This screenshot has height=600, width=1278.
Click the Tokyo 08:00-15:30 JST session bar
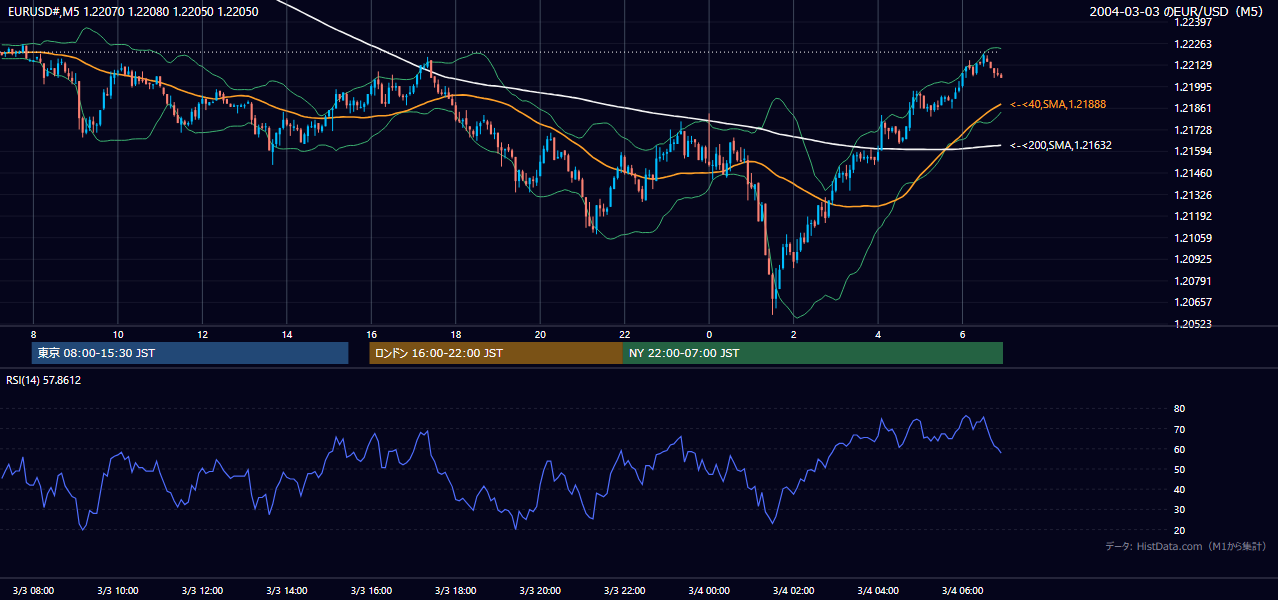point(190,353)
